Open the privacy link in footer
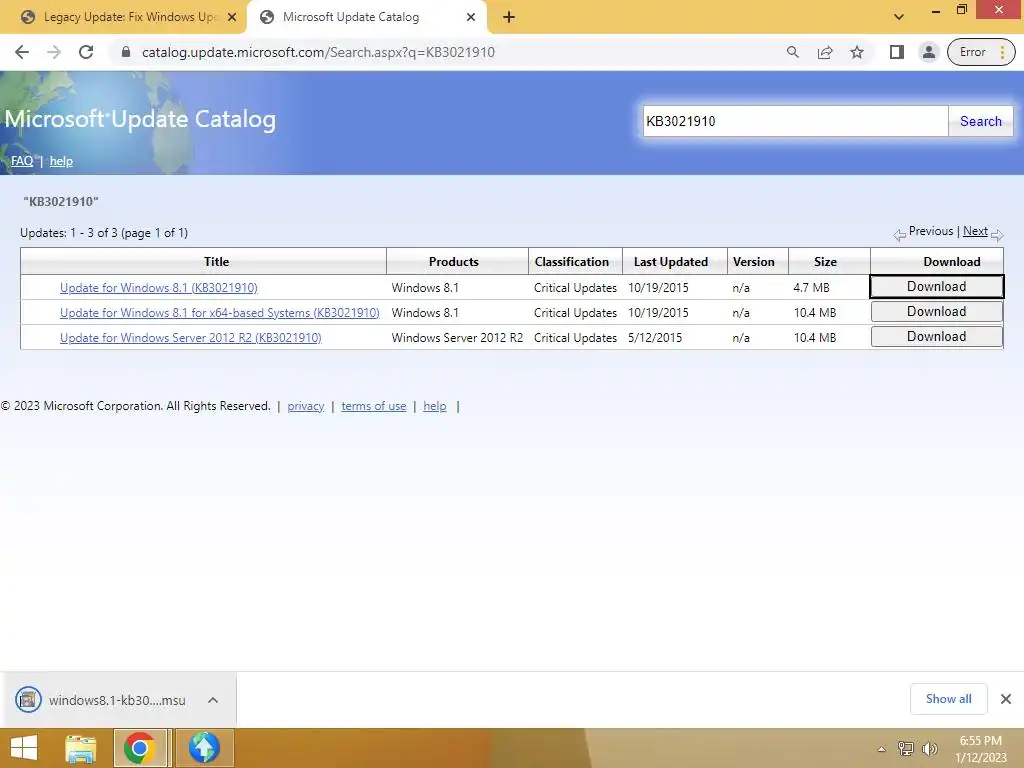The height and width of the screenshot is (768, 1024). (x=306, y=406)
